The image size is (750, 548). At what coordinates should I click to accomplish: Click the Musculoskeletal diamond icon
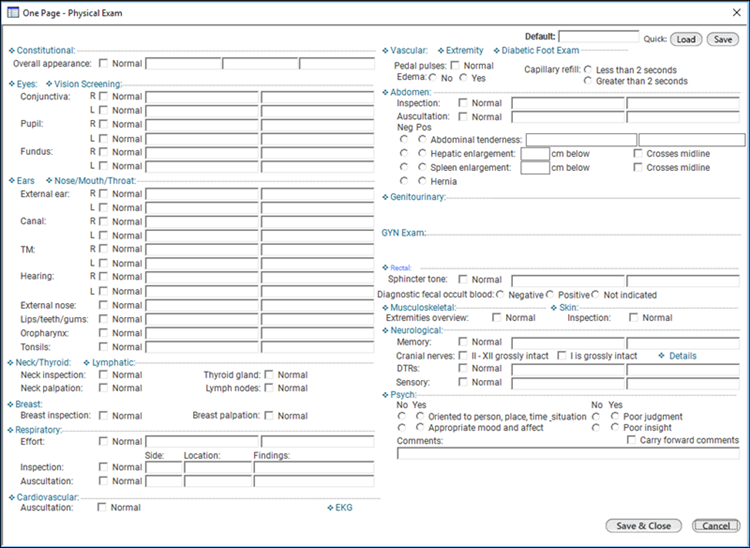386,308
